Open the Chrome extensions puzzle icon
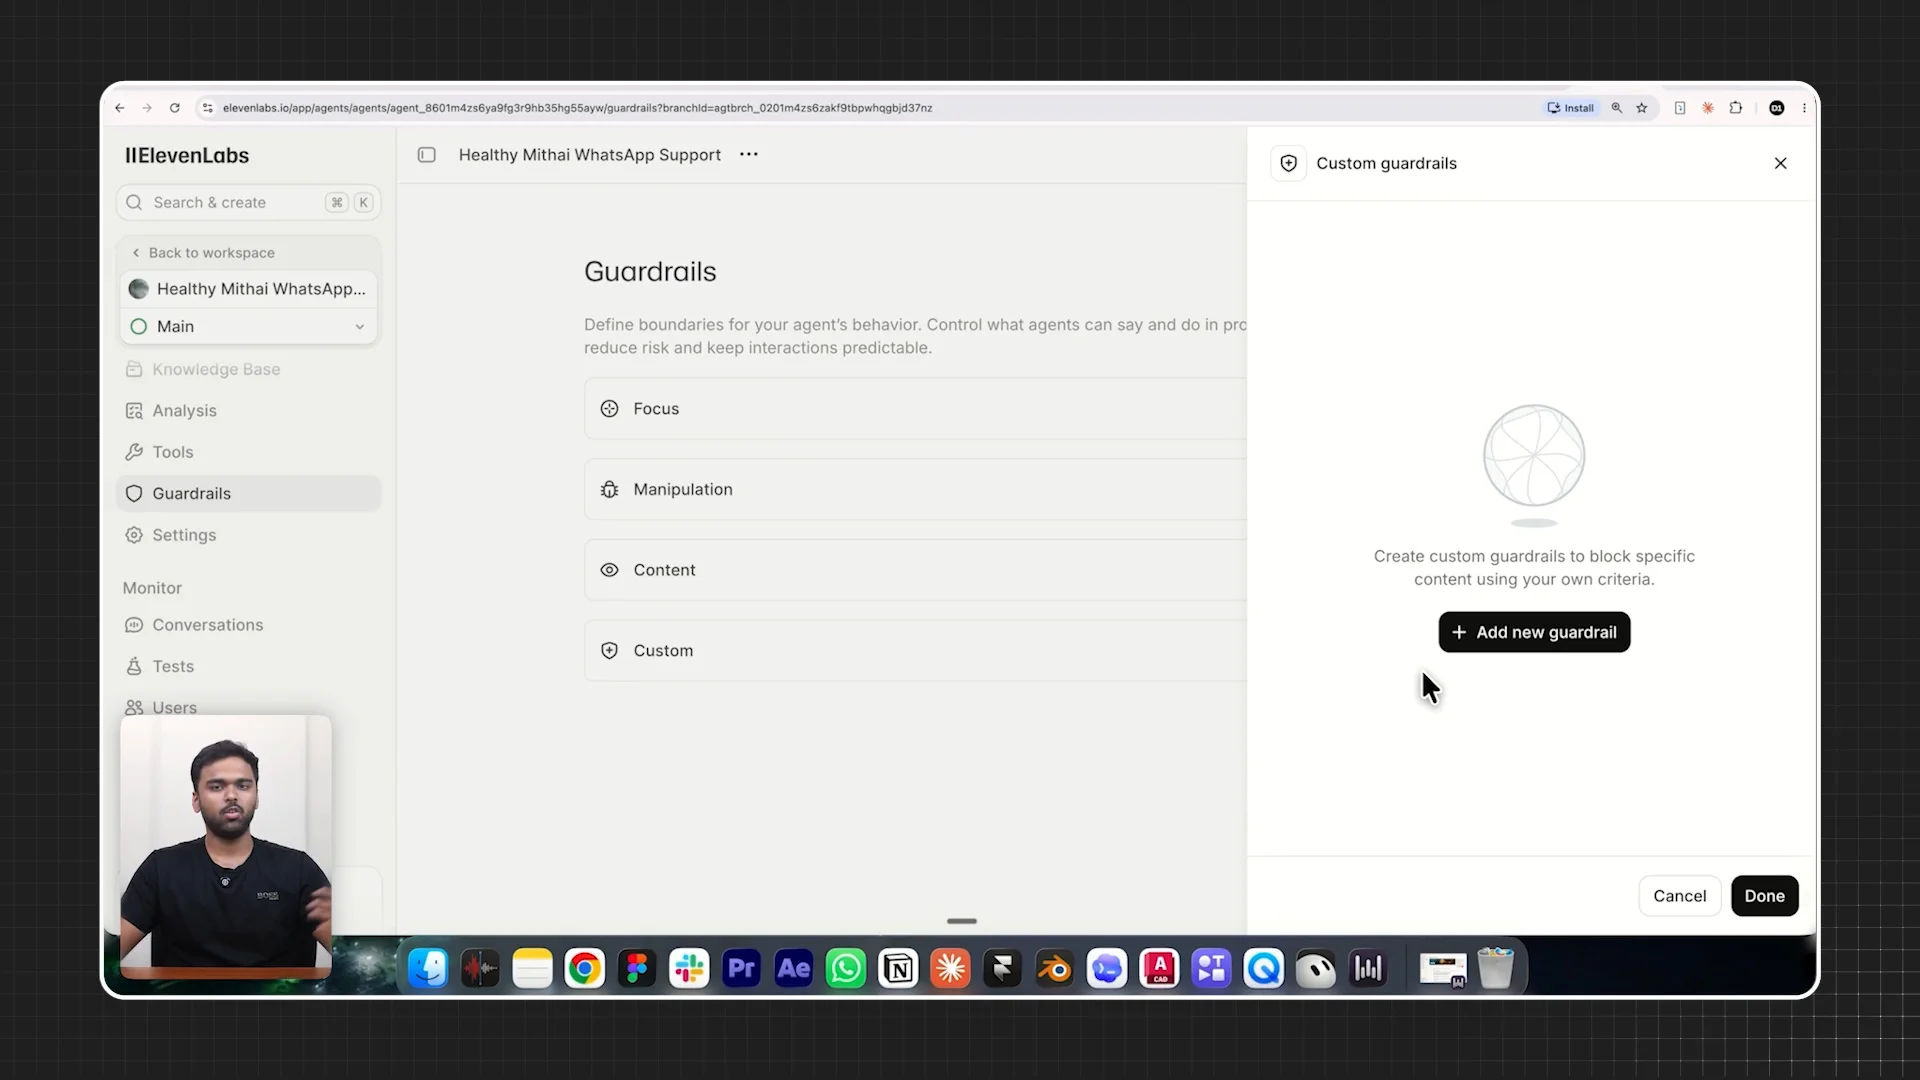The width and height of the screenshot is (1920, 1080). point(1736,108)
